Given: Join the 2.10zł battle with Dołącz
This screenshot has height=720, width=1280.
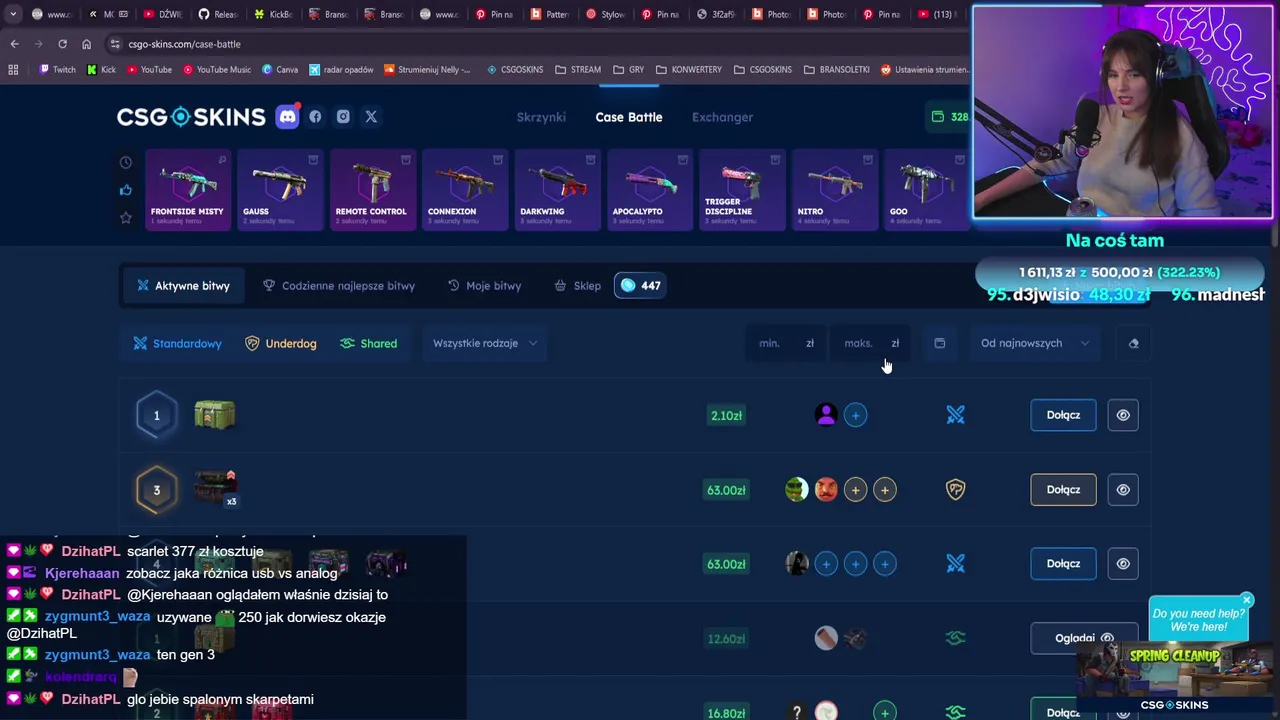Looking at the screenshot, I should 1063,415.
